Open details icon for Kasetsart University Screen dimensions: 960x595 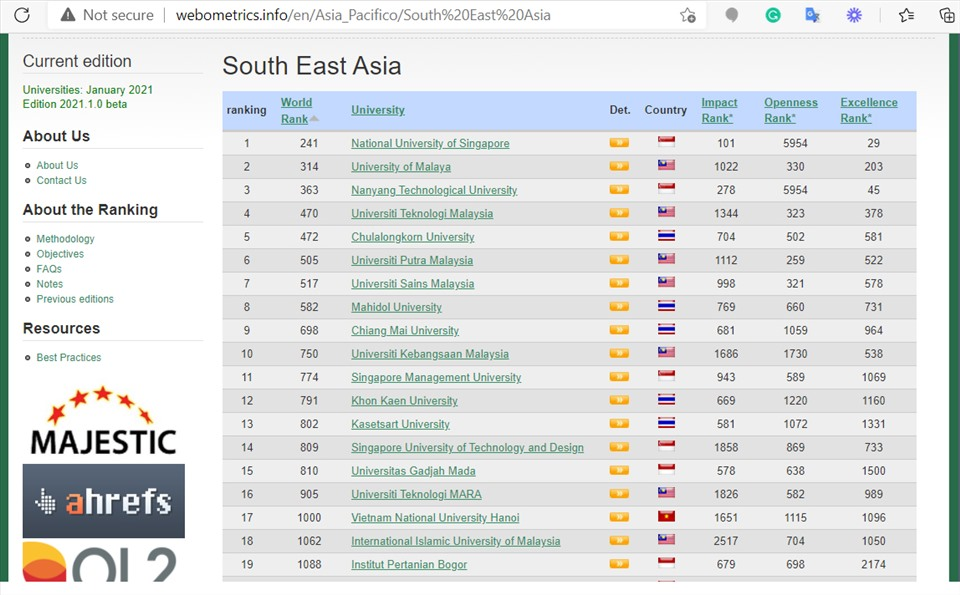point(619,423)
